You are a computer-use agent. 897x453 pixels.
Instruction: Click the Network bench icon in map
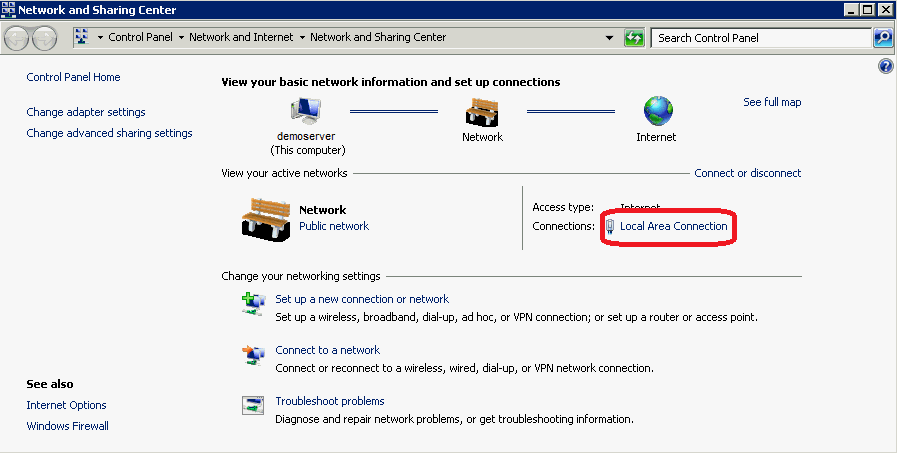click(x=482, y=110)
